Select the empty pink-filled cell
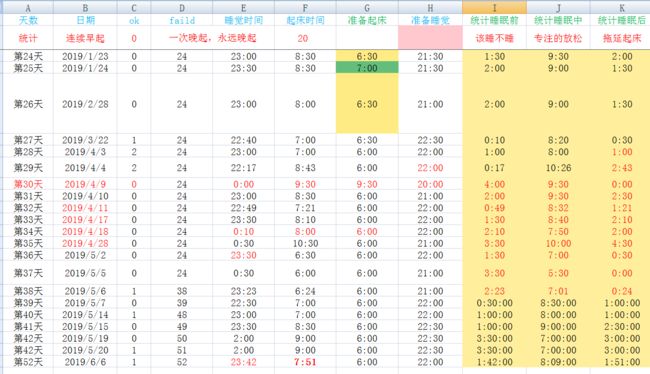Image resolution: width=650 pixels, height=374 pixels. pyautogui.click(x=430, y=38)
